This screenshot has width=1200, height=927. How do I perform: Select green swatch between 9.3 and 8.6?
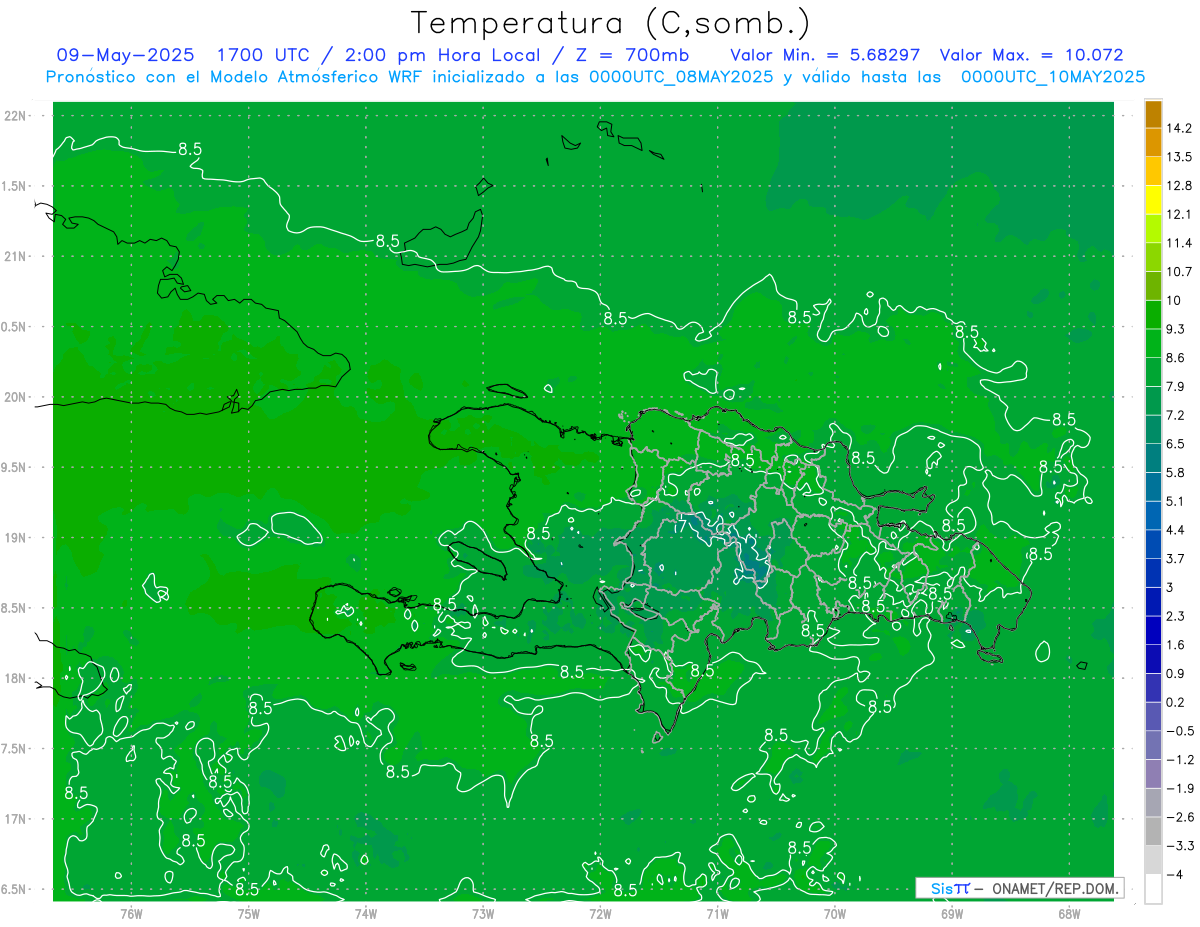[1153, 343]
